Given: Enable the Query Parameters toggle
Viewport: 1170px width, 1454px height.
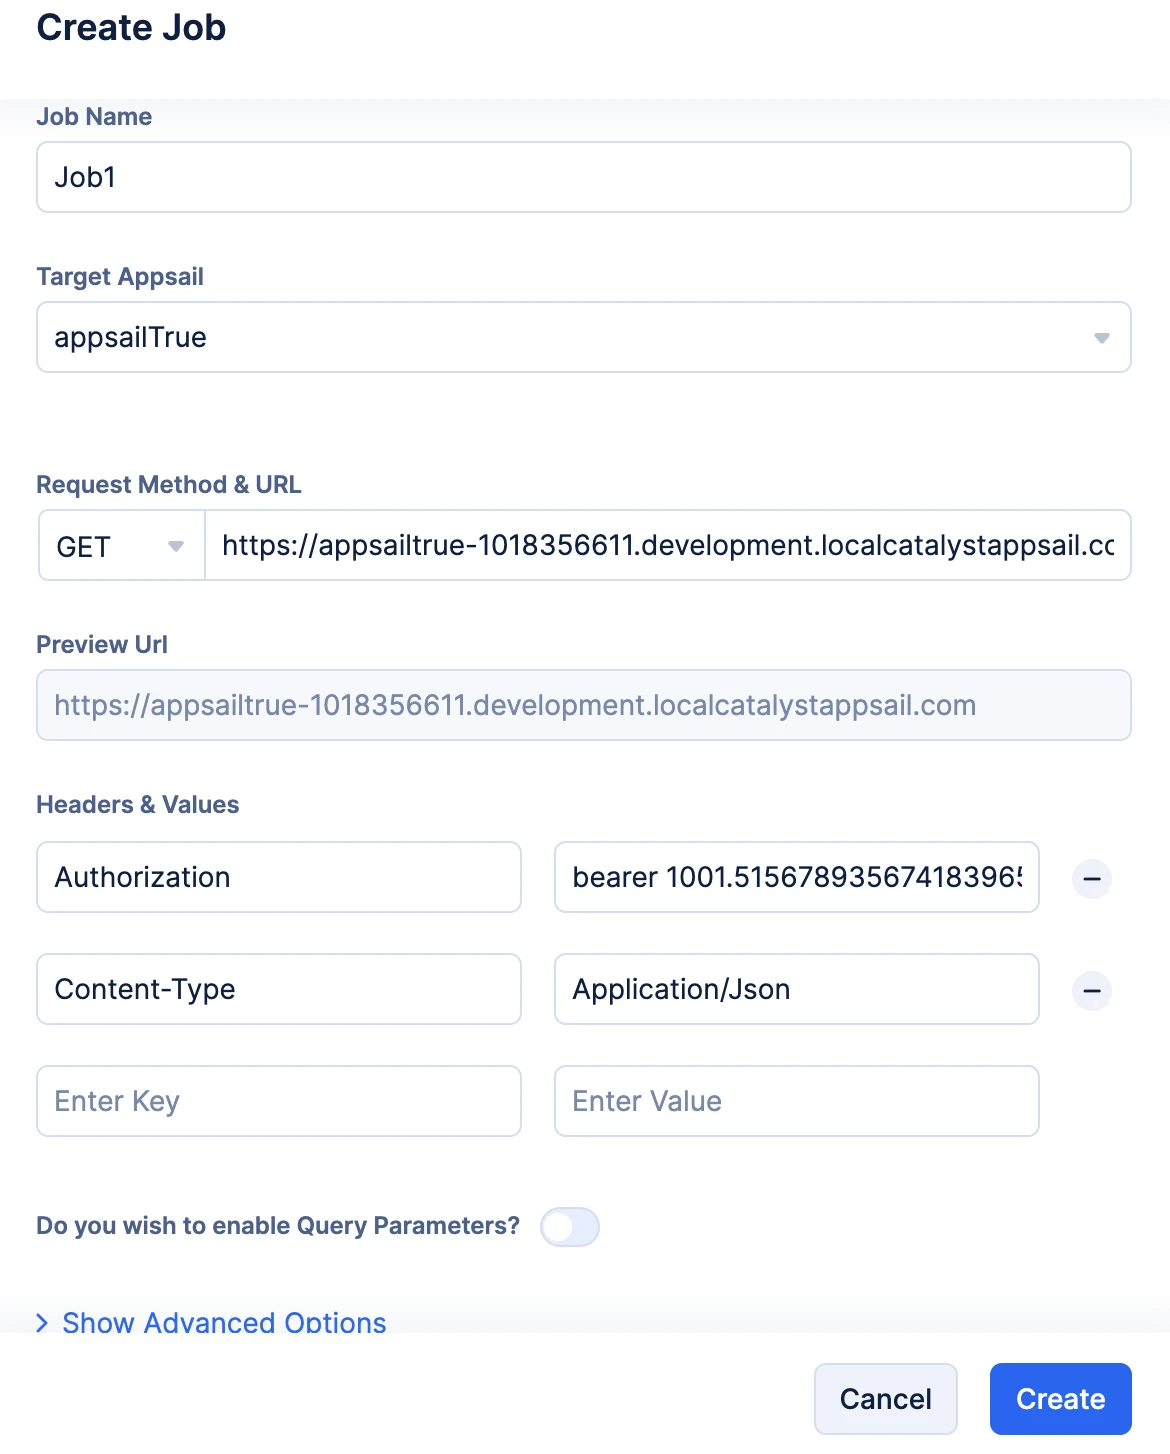Looking at the screenshot, I should tap(570, 1227).
